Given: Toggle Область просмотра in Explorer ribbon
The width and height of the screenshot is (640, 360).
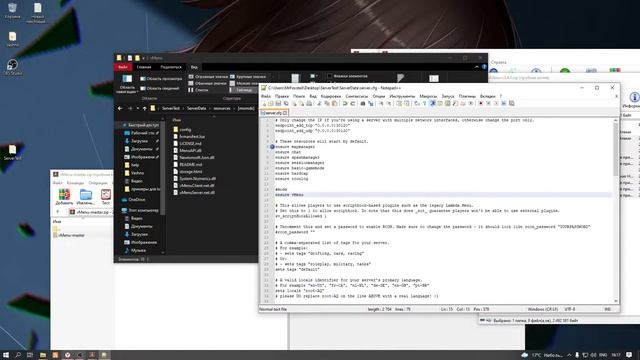Looking at the screenshot, I should coord(161,78).
